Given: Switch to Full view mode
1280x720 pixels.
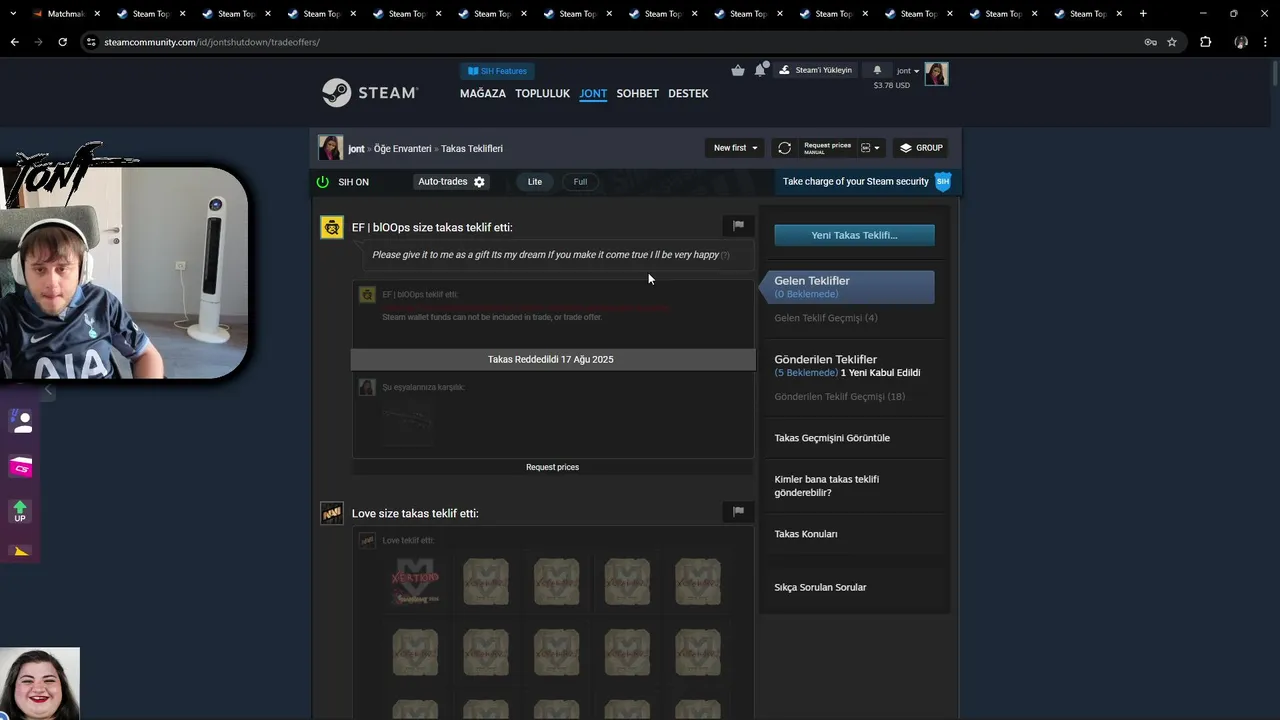Looking at the screenshot, I should pos(580,182).
